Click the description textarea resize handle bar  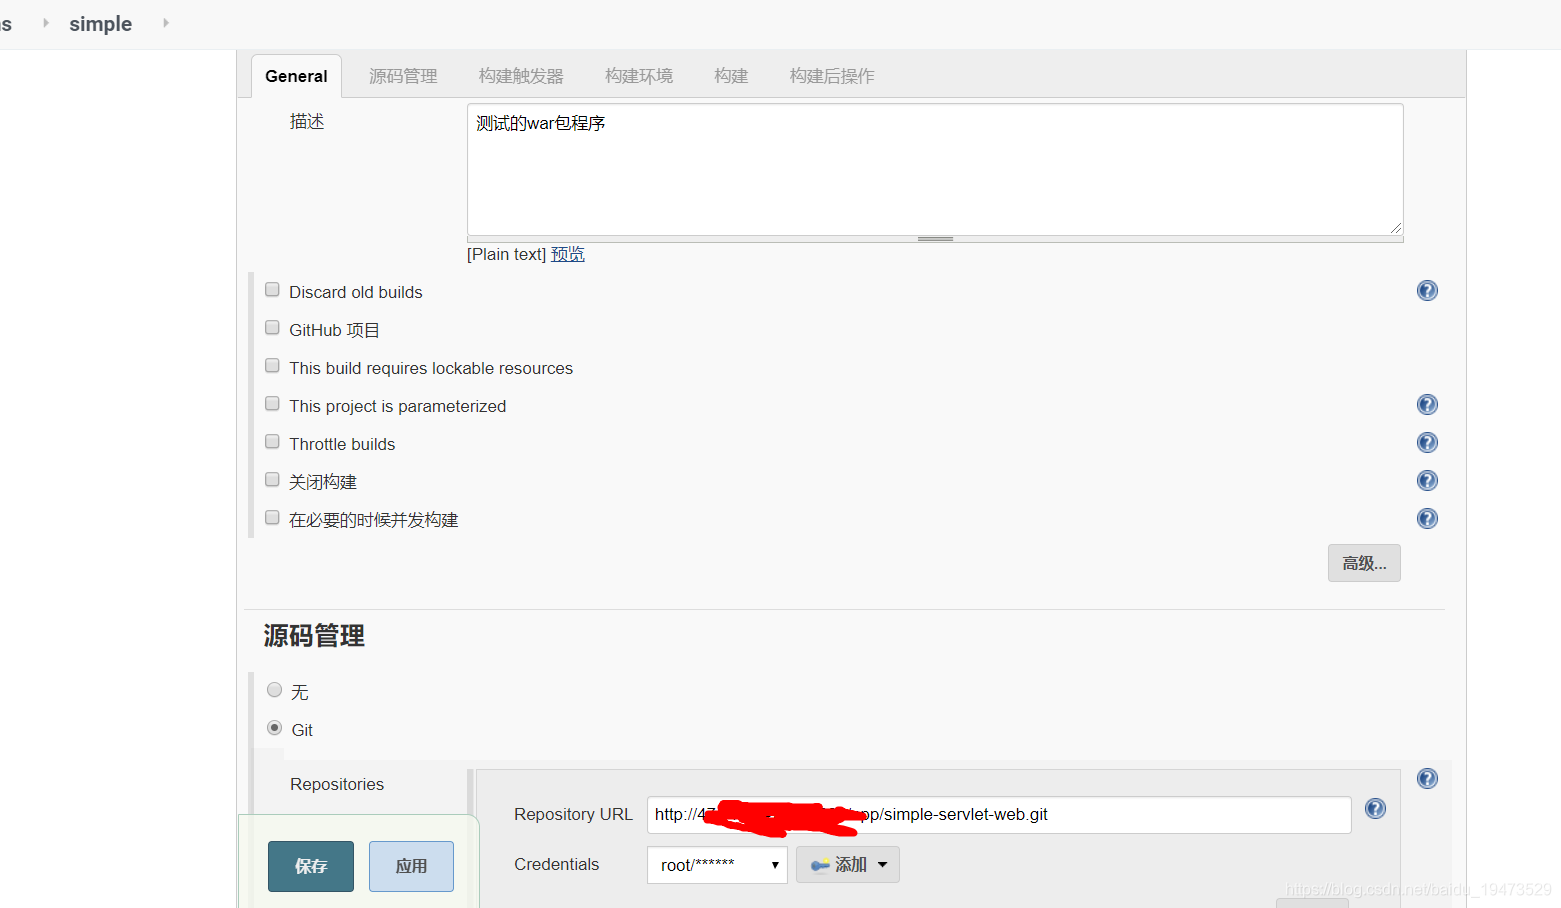click(935, 239)
